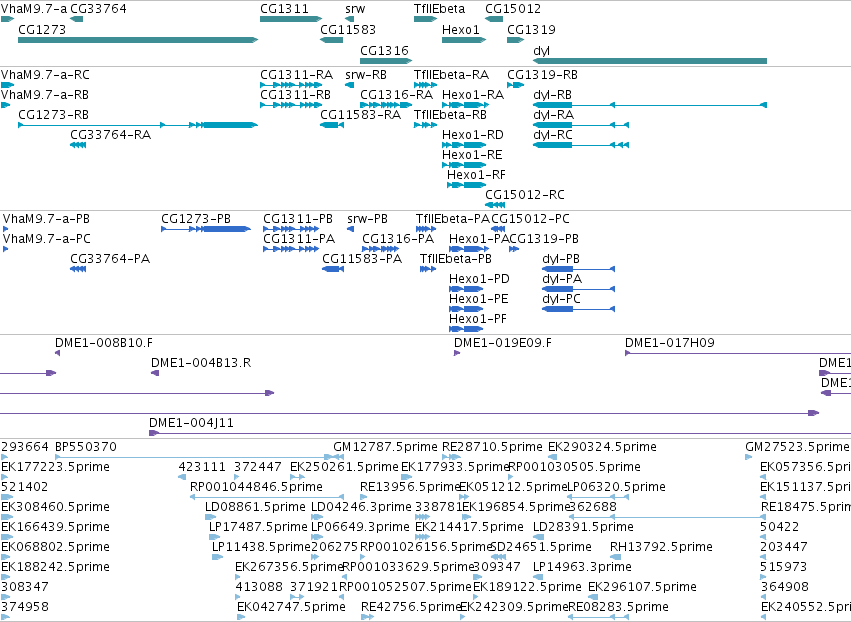The height and width of the screenshot is (622, 851).
Task: Click the VhaM9.7-a-PC protein label
Action: 47,239
